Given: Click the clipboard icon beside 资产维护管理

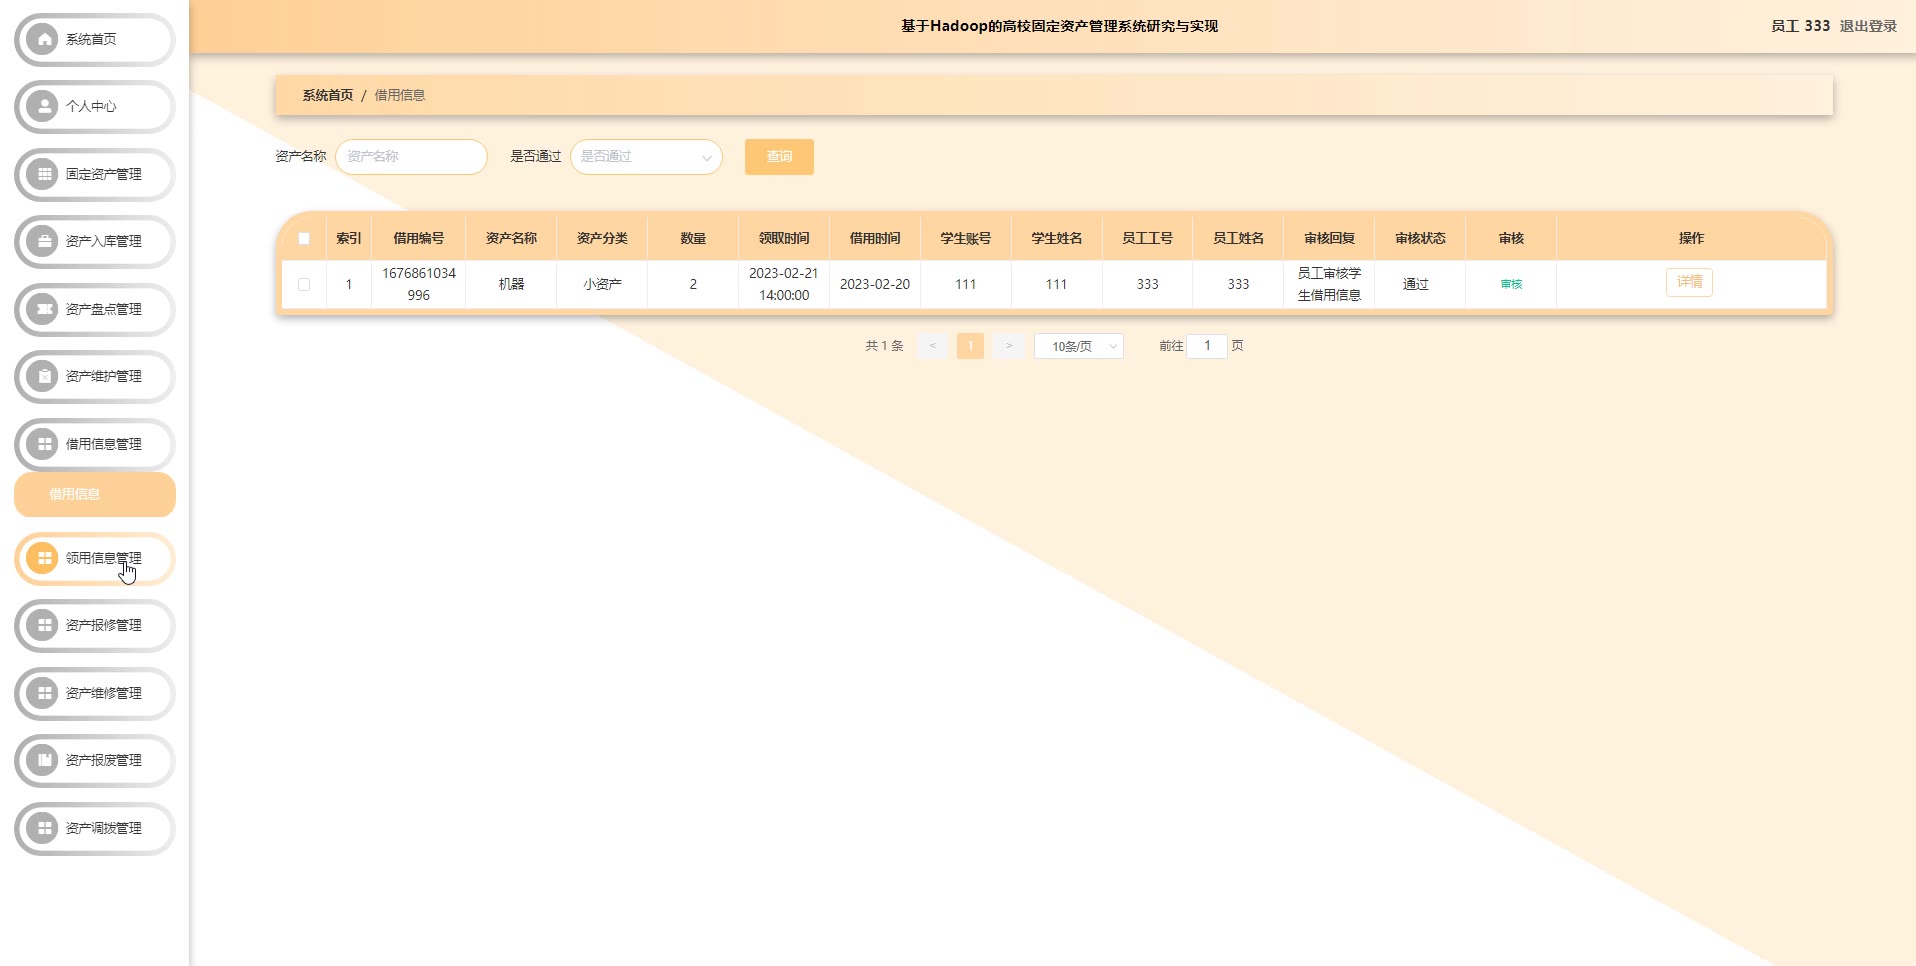Looking at the screenshot, I should click(x=44, y=377).
